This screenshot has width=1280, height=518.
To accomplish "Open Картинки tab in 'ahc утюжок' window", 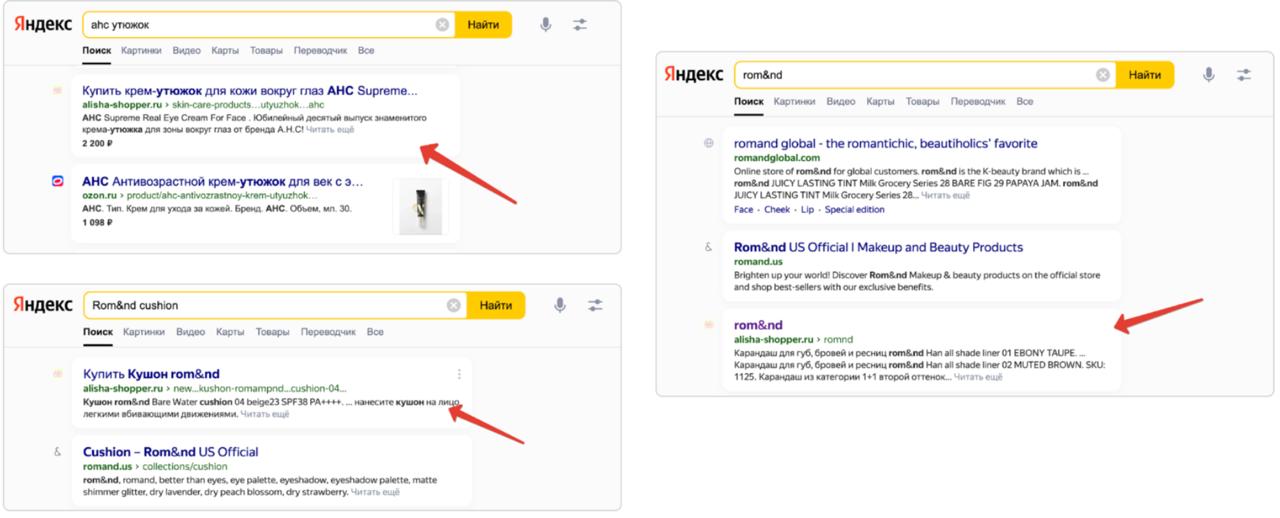I will click(141, 50).
